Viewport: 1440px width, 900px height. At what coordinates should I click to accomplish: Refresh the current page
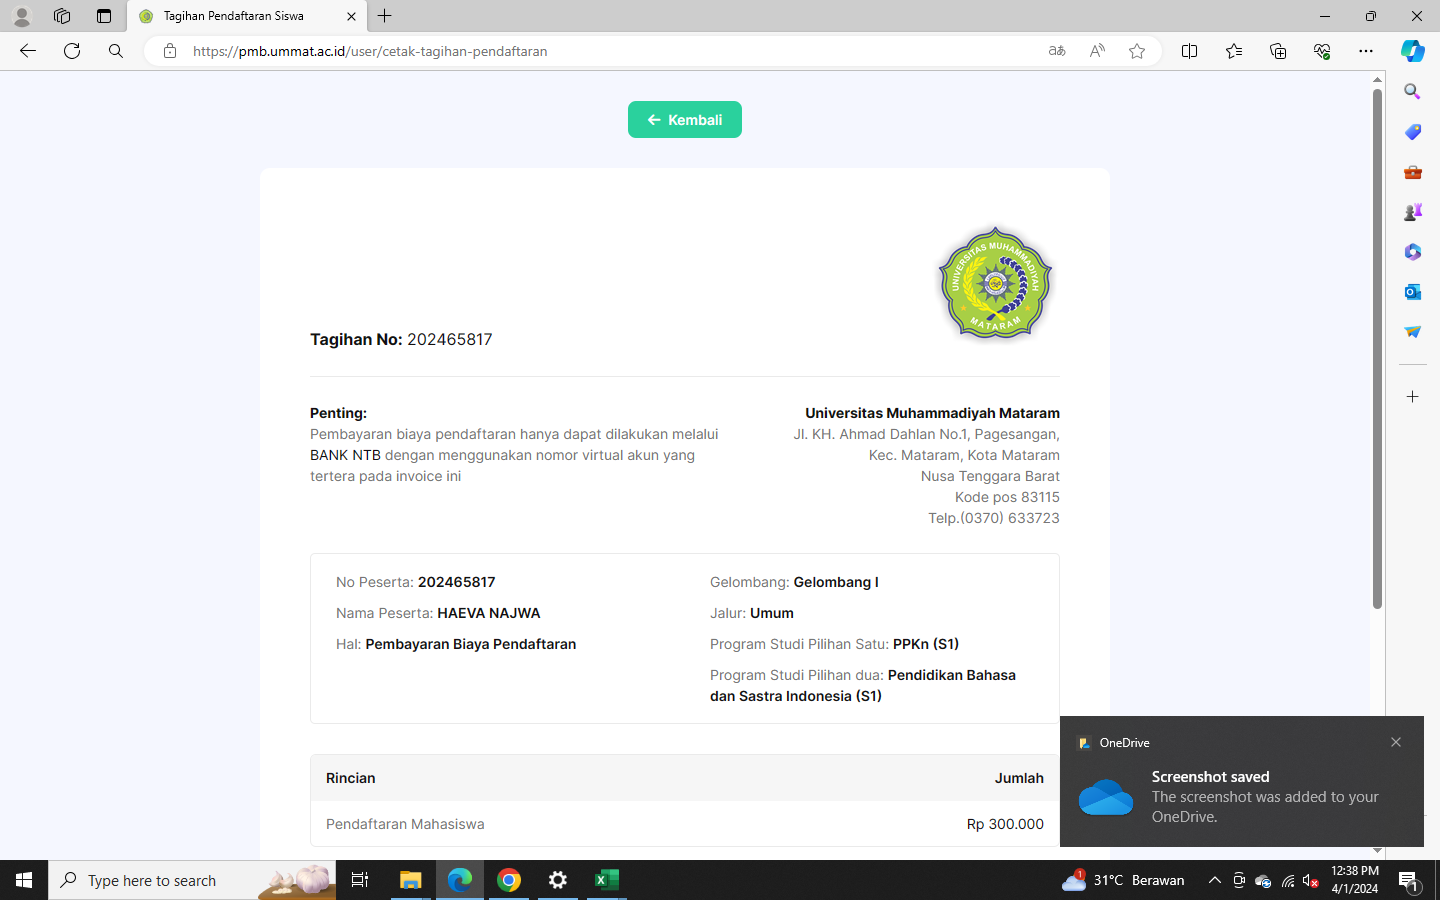[x=72, y=51]
